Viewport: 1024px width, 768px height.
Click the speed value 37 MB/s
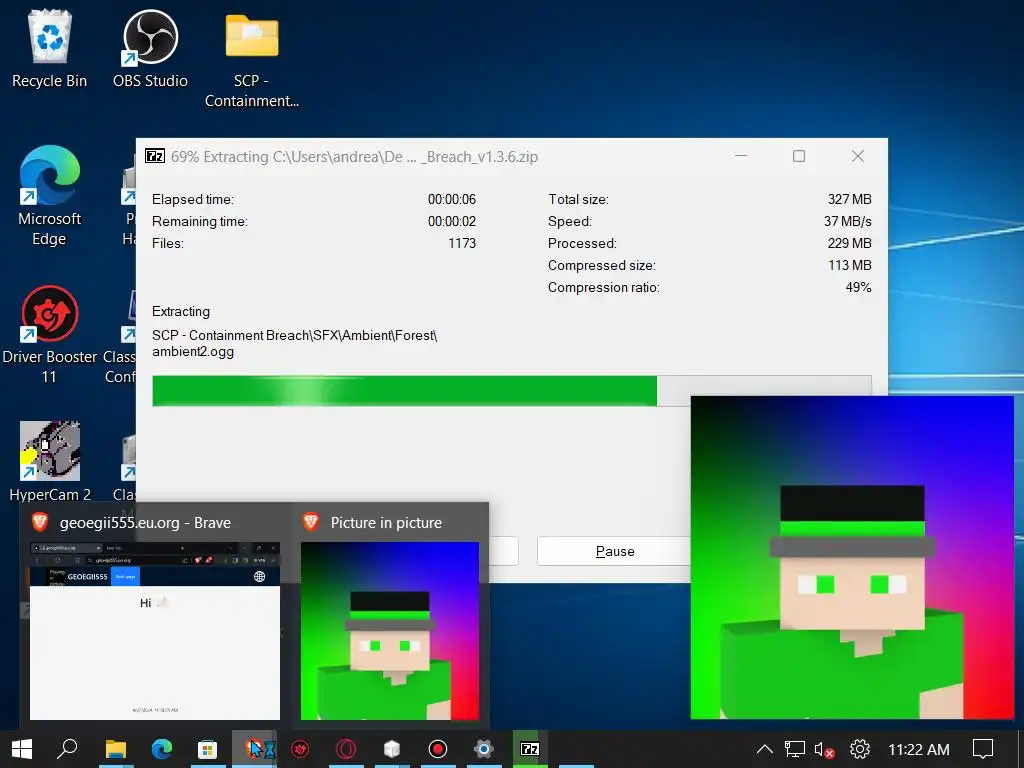(x=847, y=221)
